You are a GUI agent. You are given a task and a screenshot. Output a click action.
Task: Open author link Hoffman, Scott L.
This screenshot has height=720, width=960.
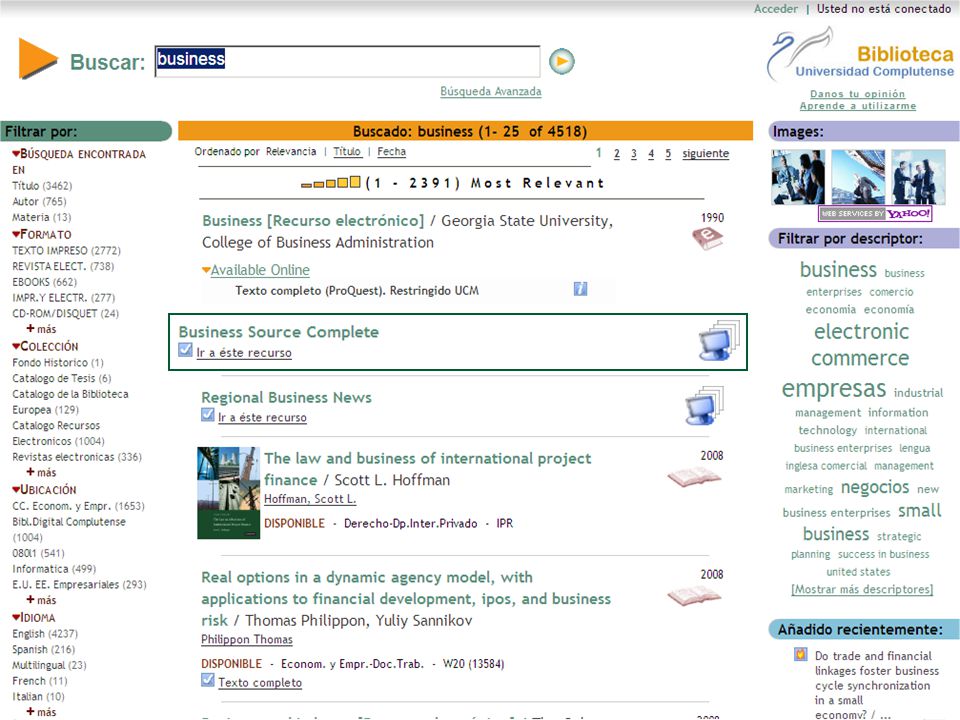coord(310,499)
